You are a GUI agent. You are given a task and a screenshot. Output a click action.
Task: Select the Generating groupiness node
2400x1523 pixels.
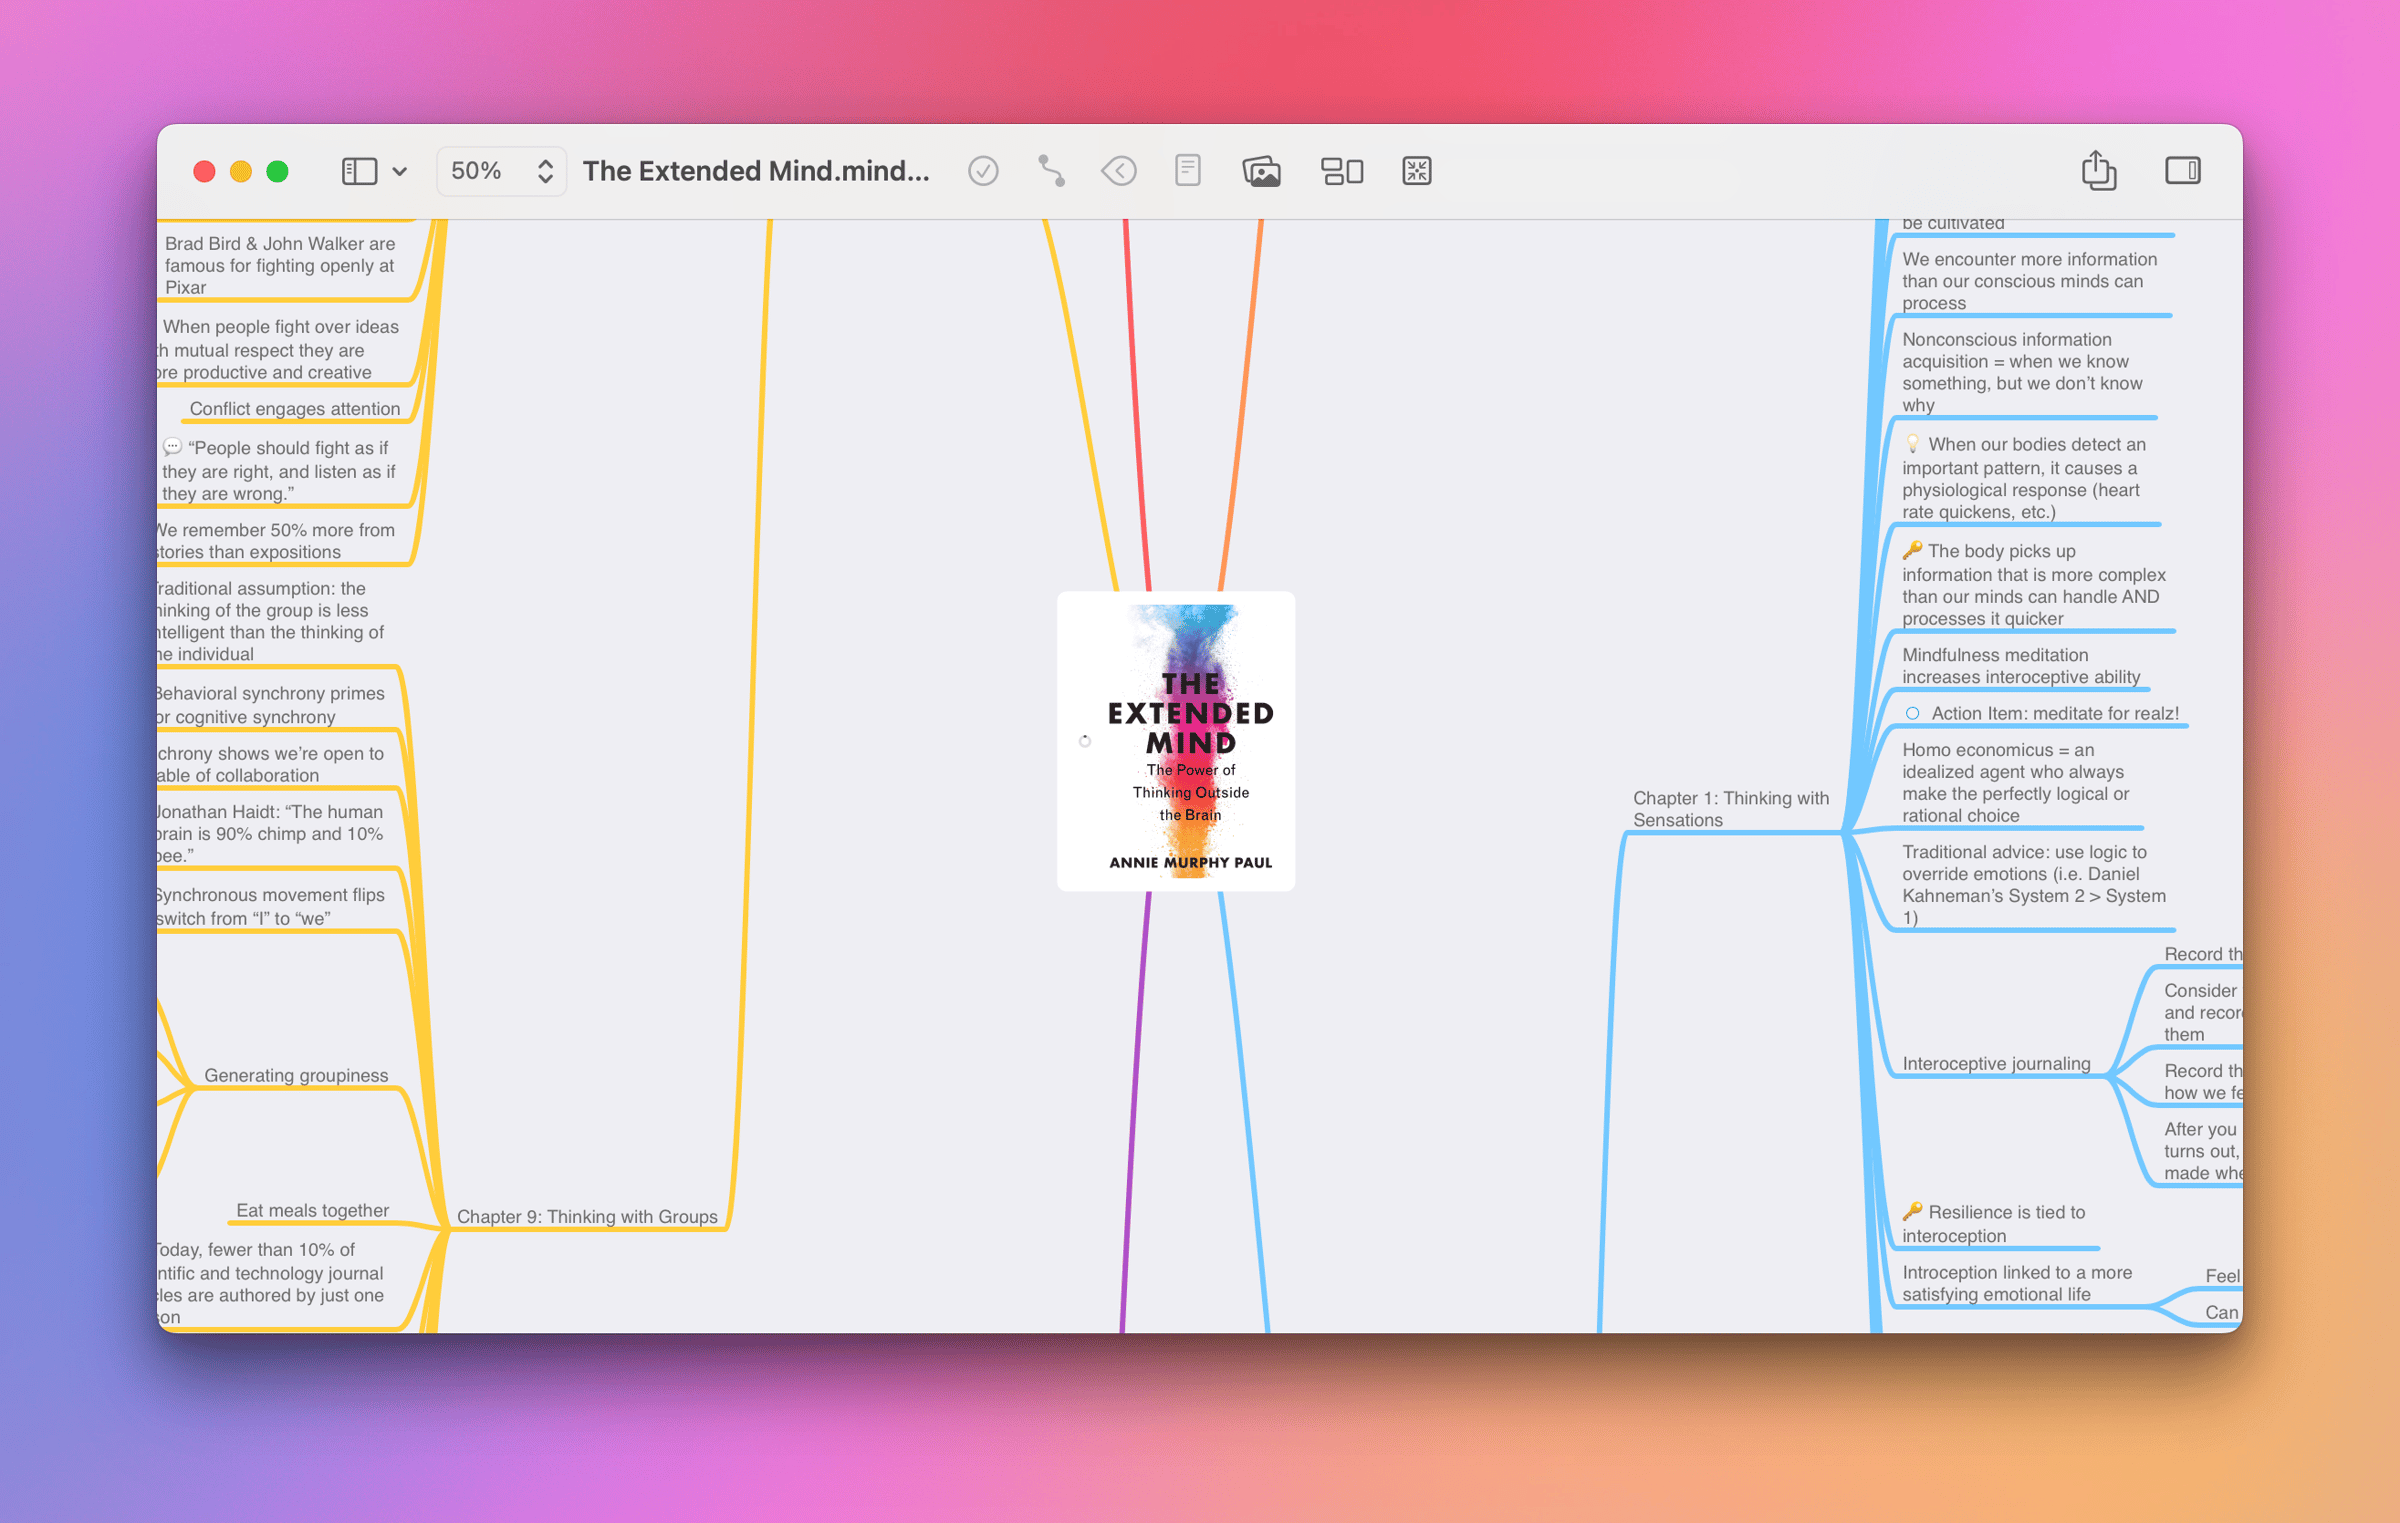296,1075
